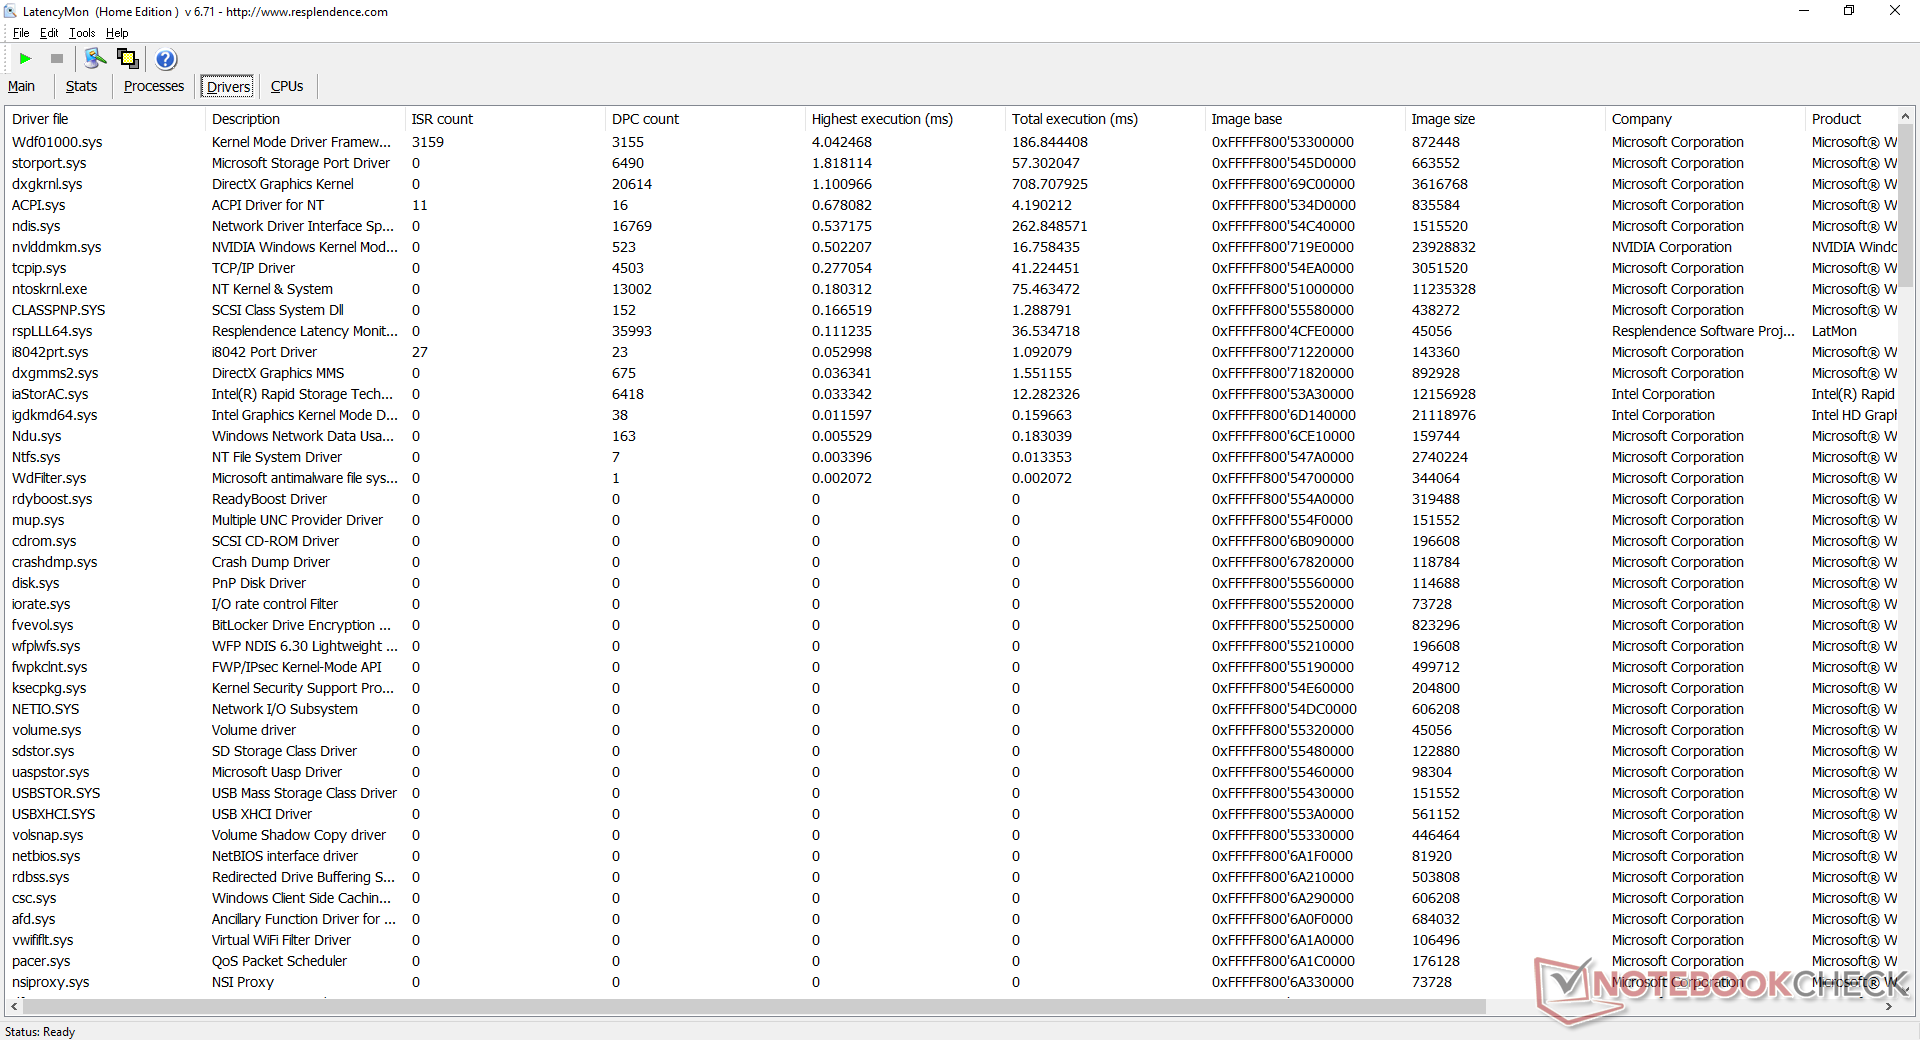
Task: Select the CLASSPNP.SYS driver row
Action: tap(951, 310)
